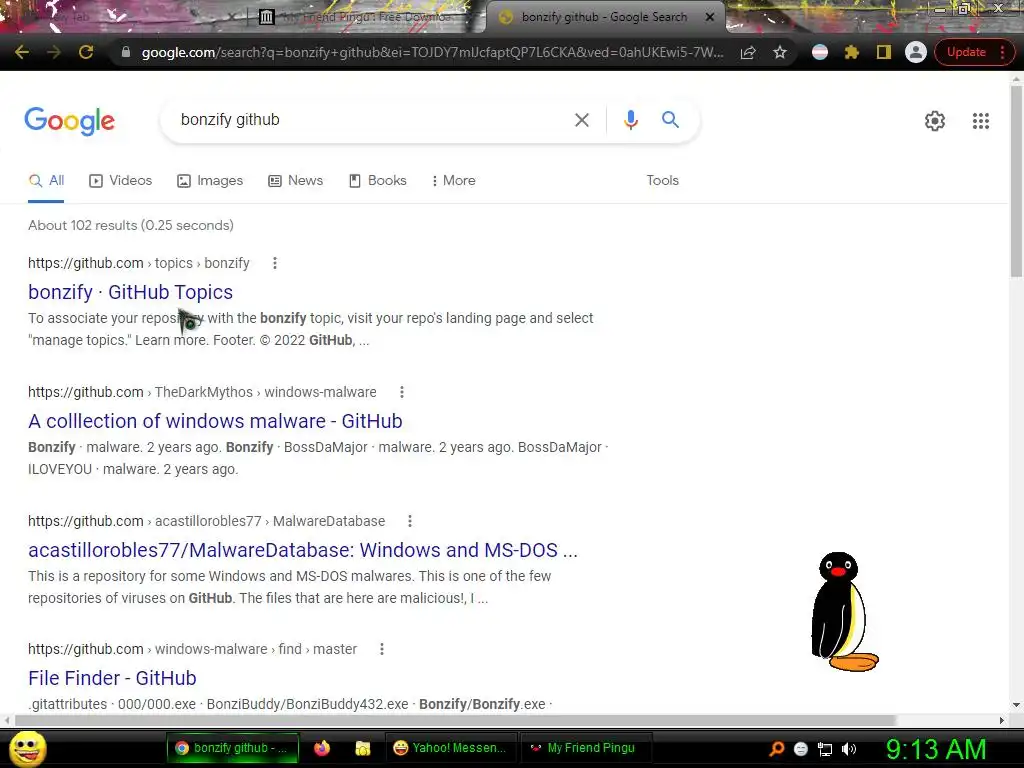Open options for the github.com topics bonzify result
1024x768 pixels.
[x=275, y=263]
